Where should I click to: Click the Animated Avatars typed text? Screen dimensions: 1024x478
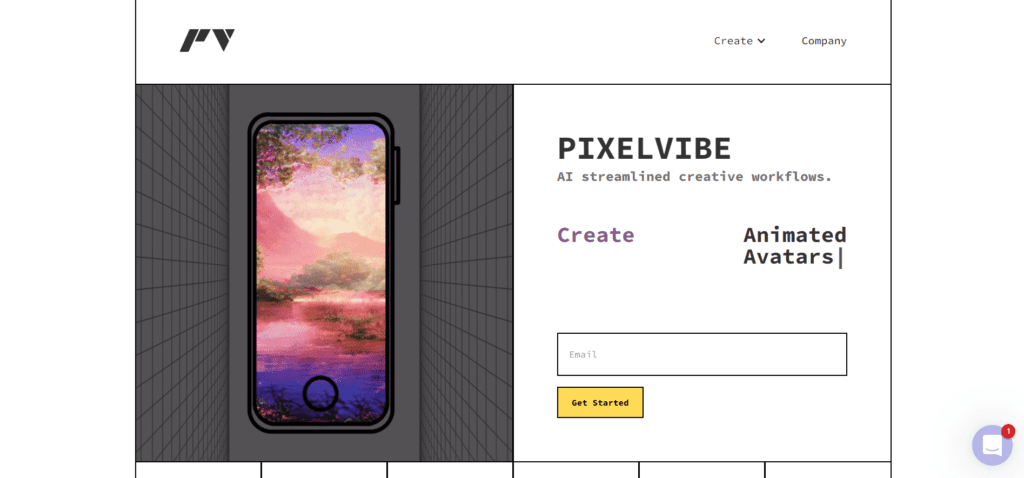[794, 246]
